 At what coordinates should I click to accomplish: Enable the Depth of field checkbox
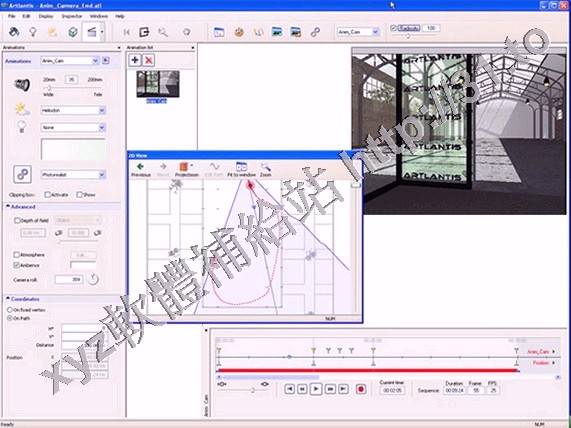[x=17, y=220]
